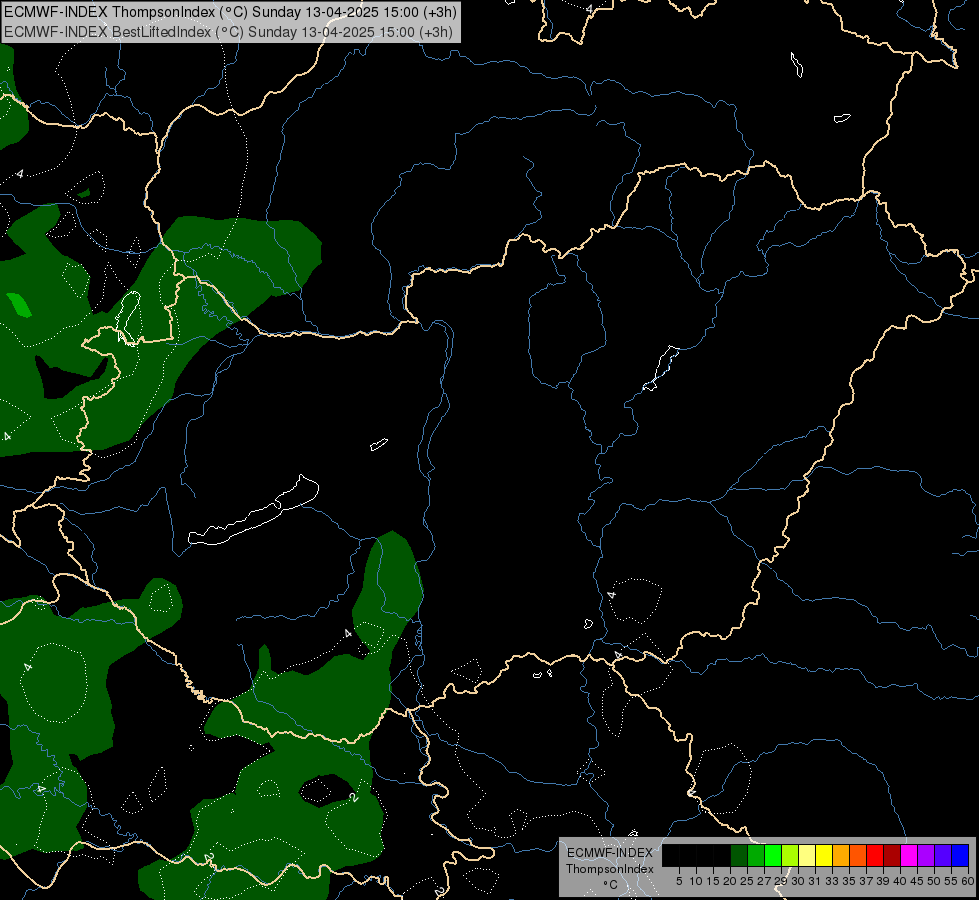
Task: Click the BestLiftedIndex title line
Action: 229,32
